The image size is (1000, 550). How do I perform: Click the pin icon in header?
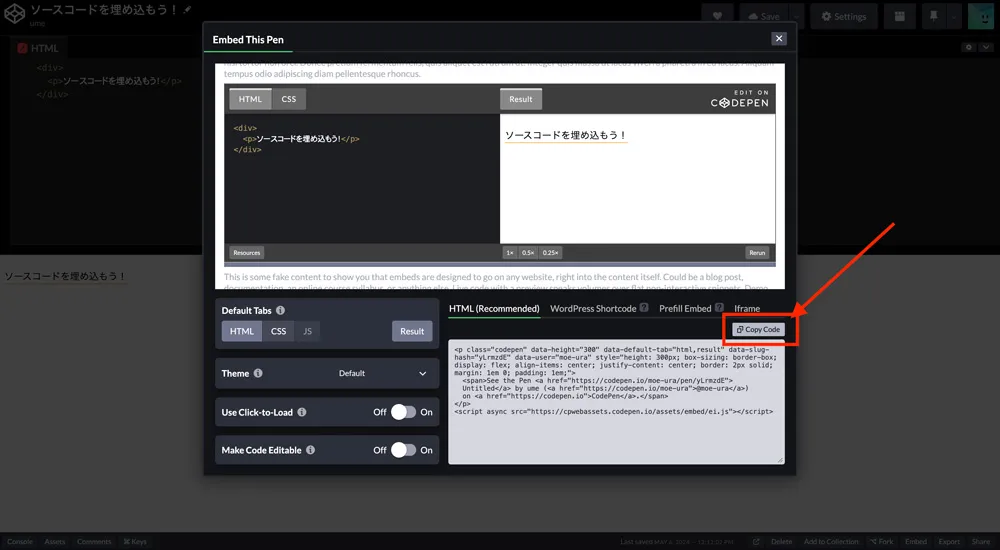pyautogui.click(x=933, y=16)
